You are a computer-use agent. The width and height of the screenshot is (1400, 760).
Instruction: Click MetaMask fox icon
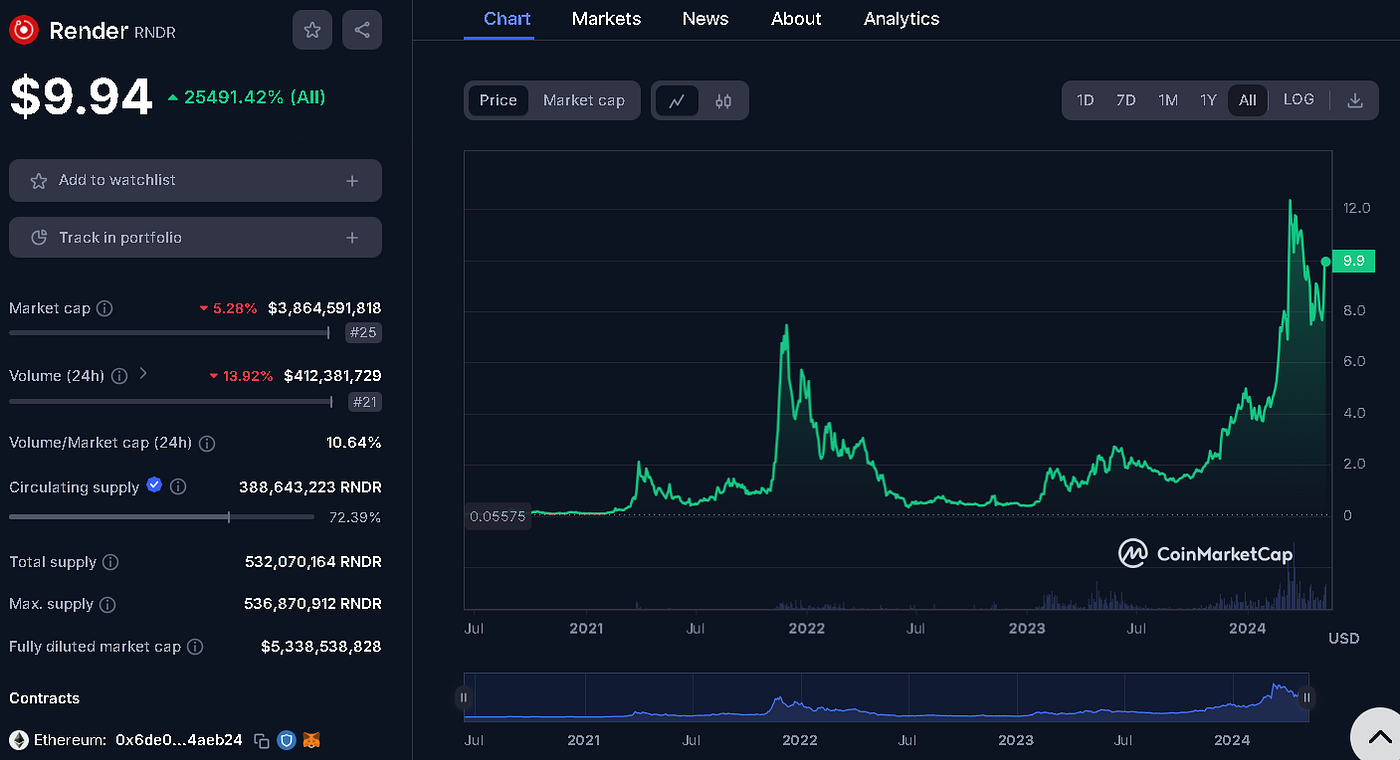pos(313,741)
